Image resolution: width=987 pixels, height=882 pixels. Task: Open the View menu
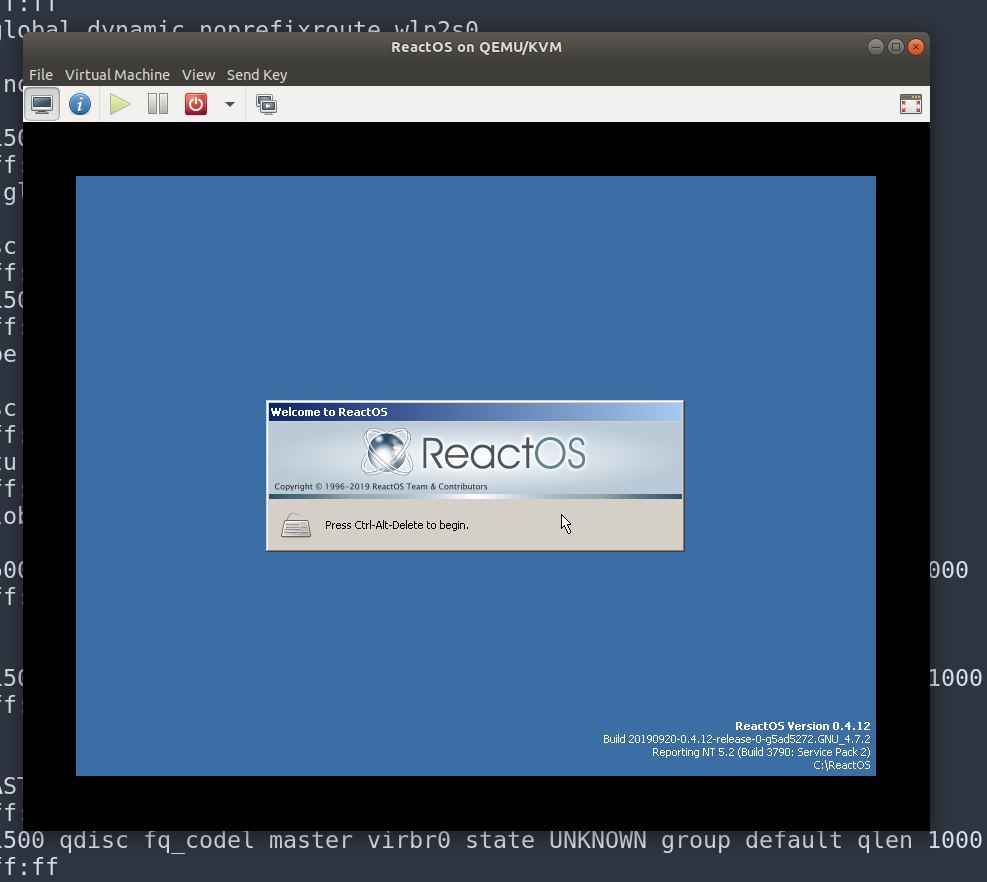pos(198,75)
